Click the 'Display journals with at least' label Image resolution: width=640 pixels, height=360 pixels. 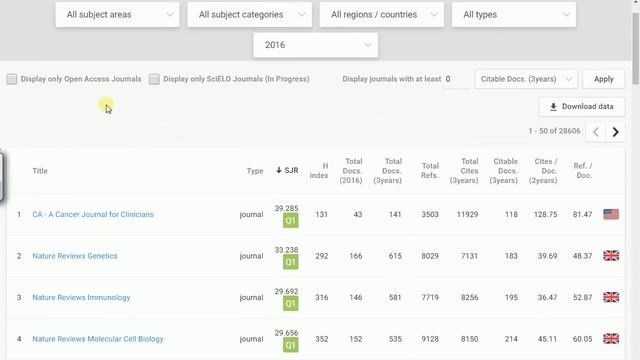392,79
